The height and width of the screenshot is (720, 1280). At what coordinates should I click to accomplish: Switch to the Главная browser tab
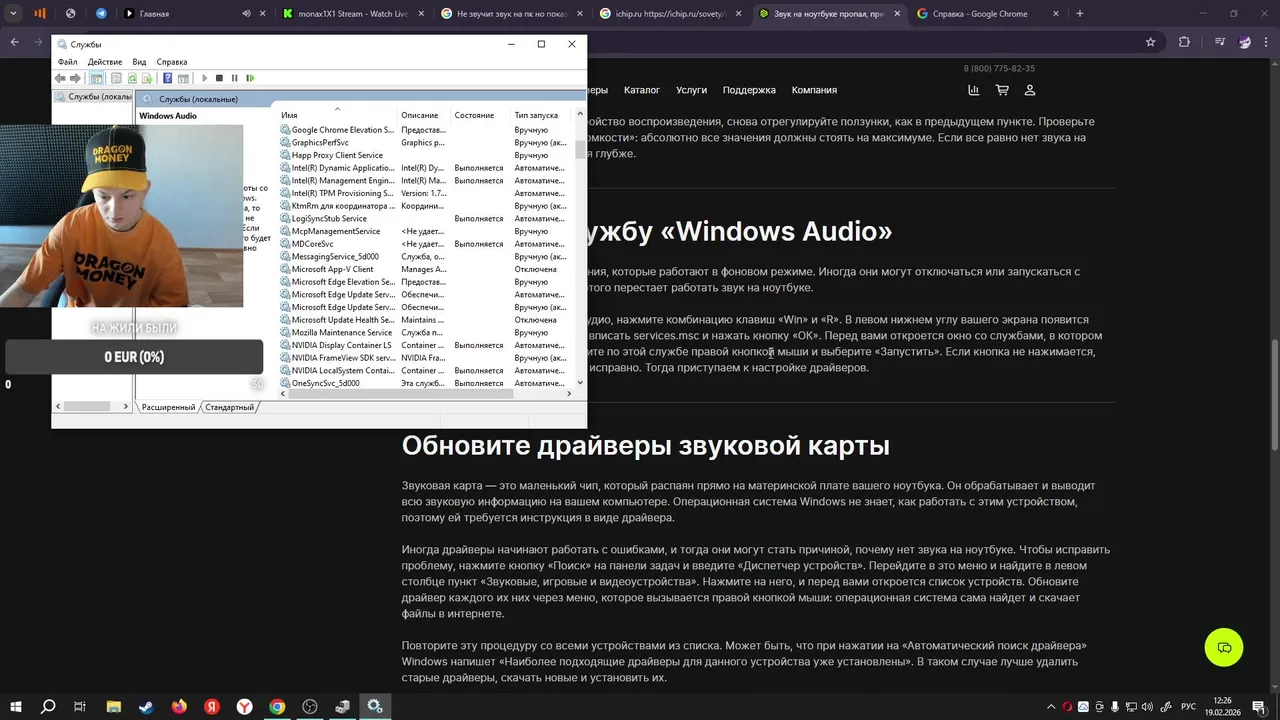pyautogui.click(x=192, y=14)
